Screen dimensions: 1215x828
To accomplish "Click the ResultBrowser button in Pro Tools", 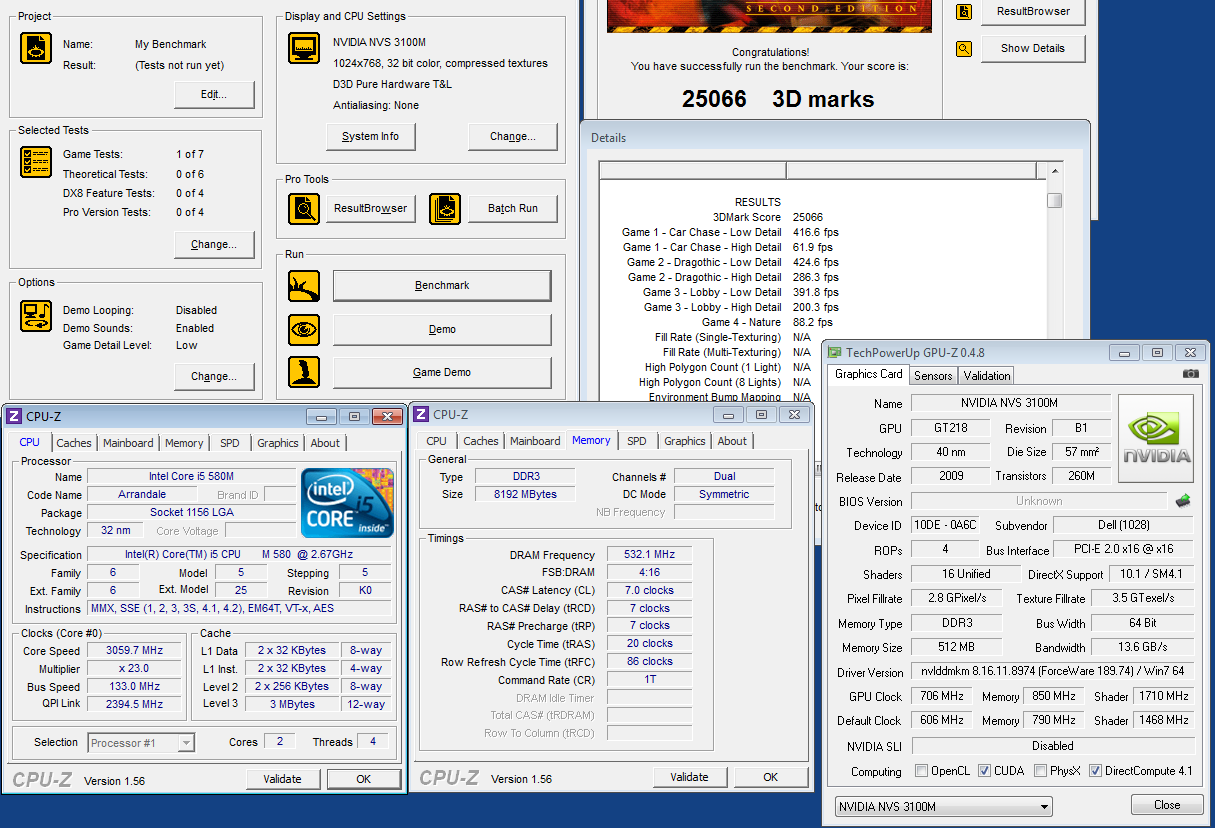I will pyautogui.click(x=371, y=208).
